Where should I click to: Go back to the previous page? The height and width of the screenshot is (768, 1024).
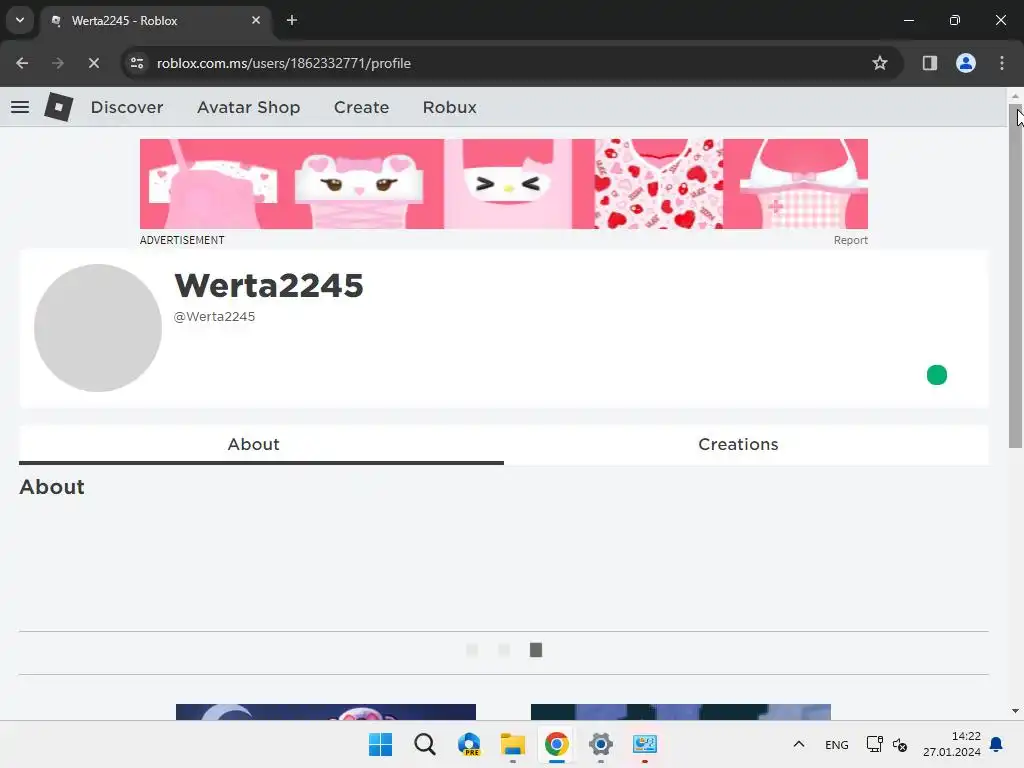point(22,63)
